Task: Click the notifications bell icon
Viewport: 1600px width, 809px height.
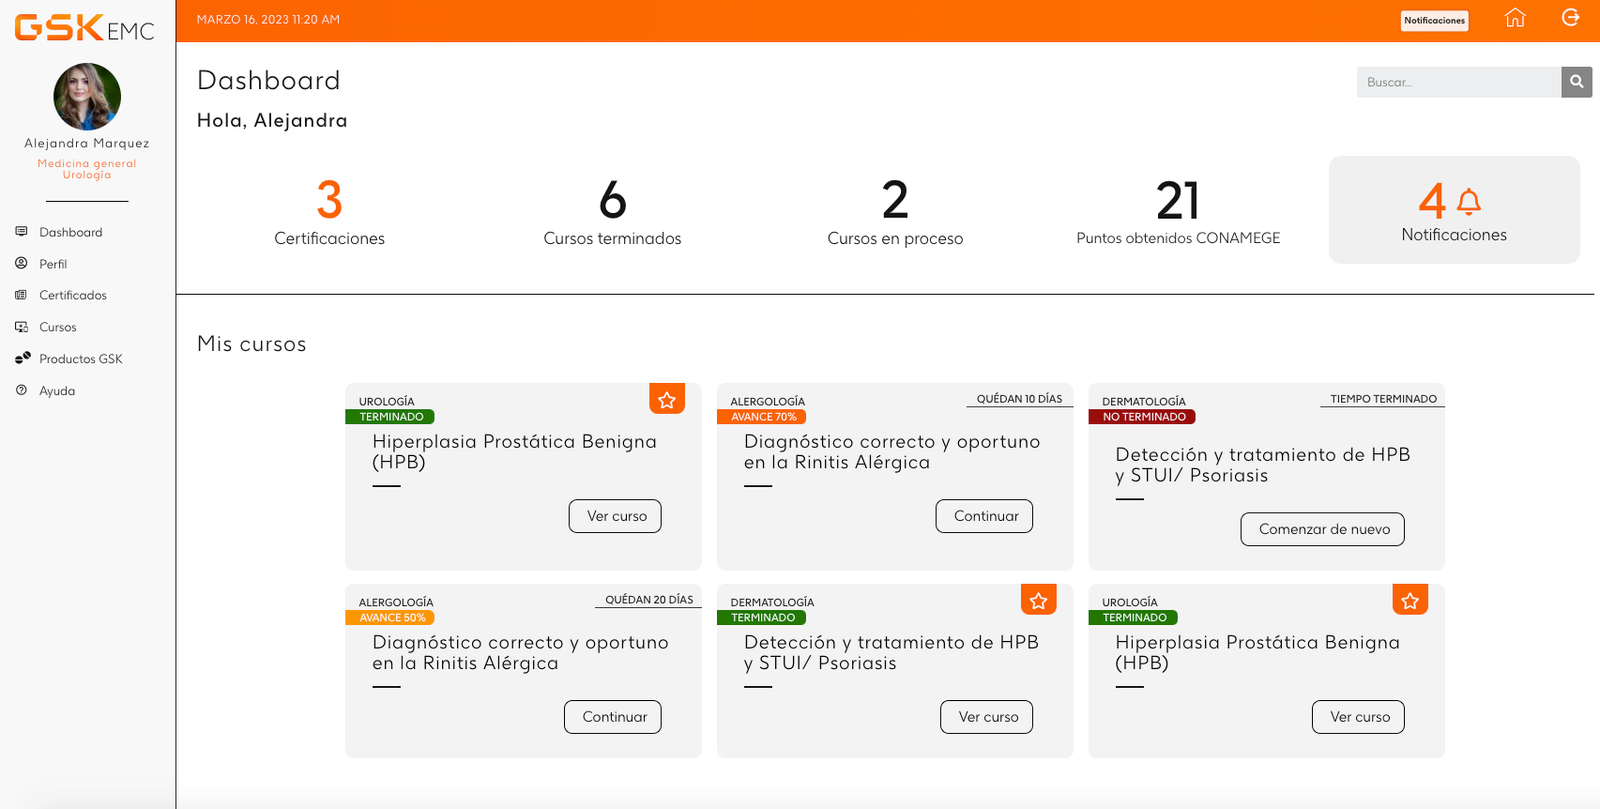Action: point(1468,202)
